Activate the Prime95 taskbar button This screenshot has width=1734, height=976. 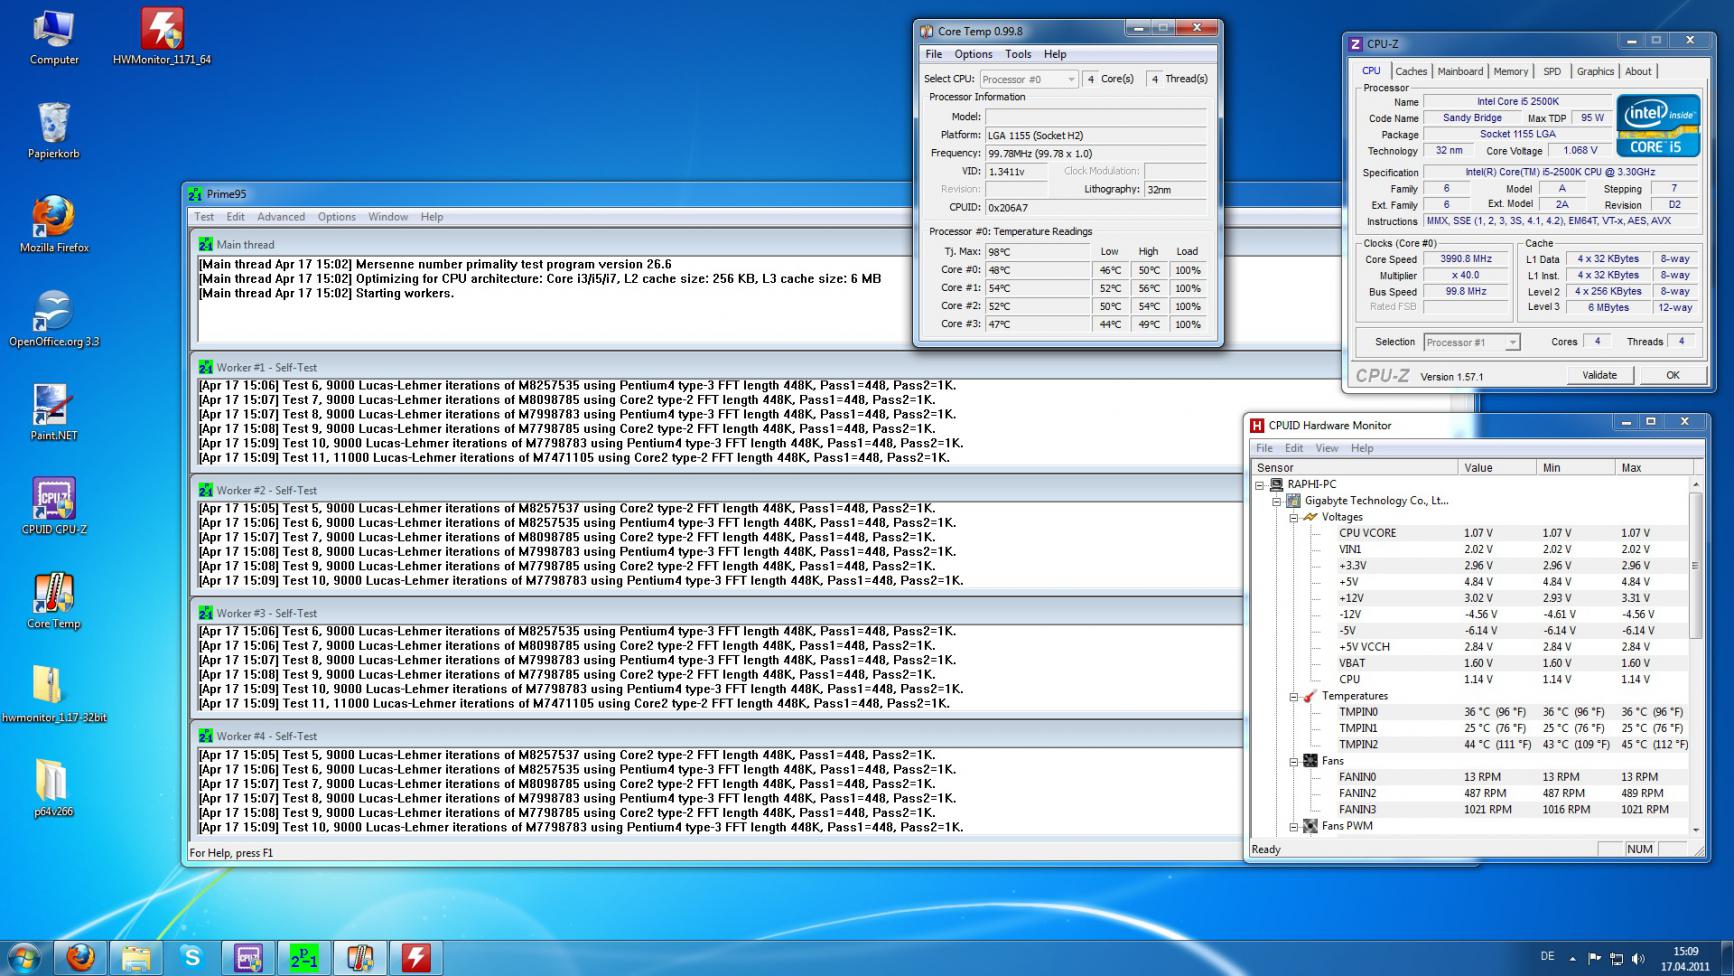[304, 958]
